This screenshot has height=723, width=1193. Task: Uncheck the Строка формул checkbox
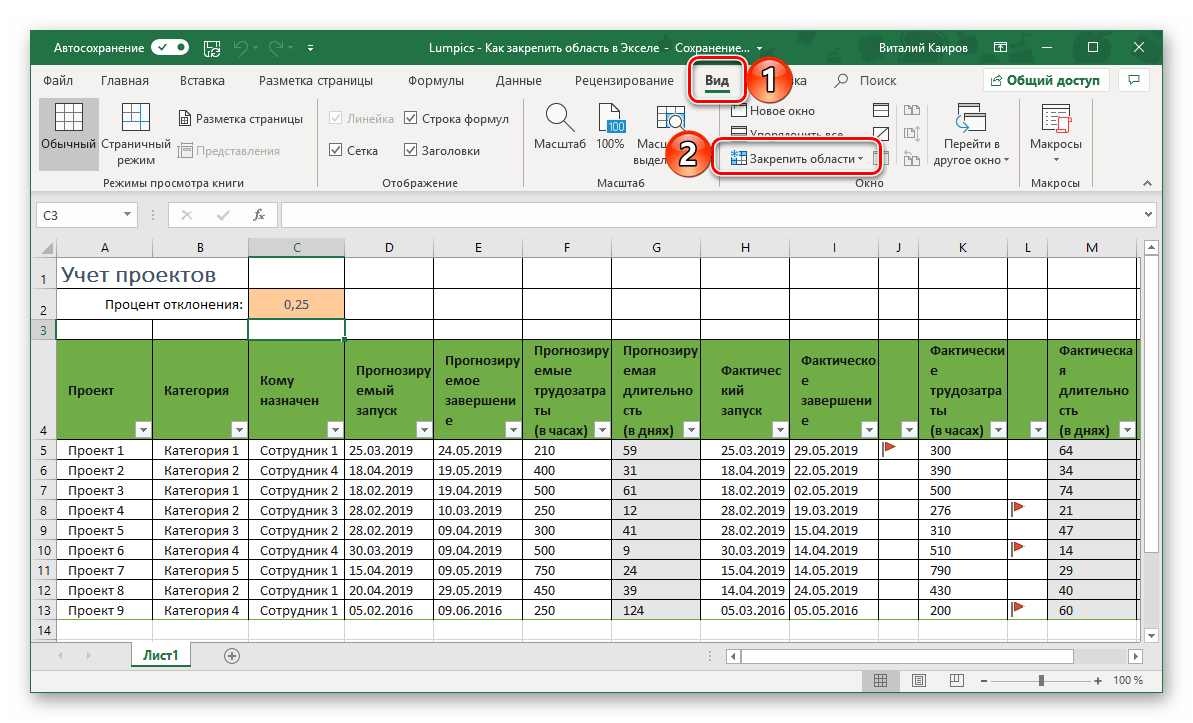pyautogui.click(x=411, y=119)
